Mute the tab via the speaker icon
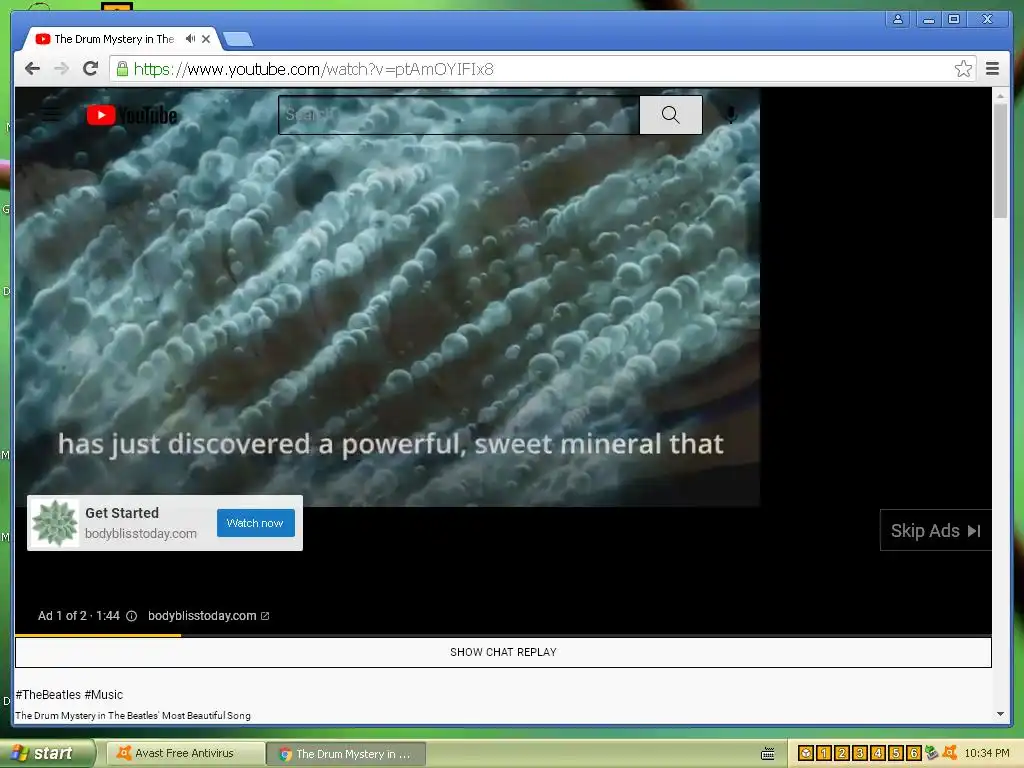The image size is (1024, 768). (190, 39)
